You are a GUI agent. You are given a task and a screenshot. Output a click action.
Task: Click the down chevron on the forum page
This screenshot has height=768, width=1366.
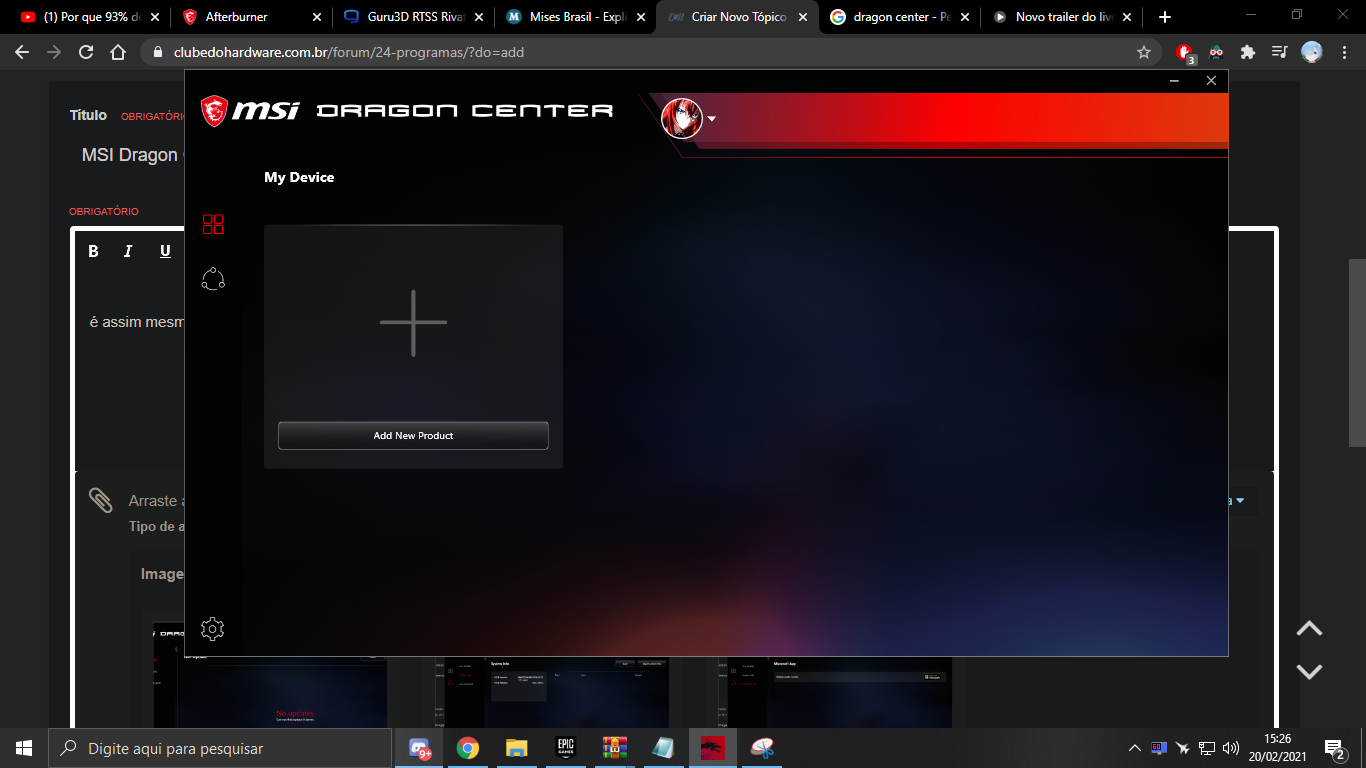pyautogui.click(x=1309, y=672)
